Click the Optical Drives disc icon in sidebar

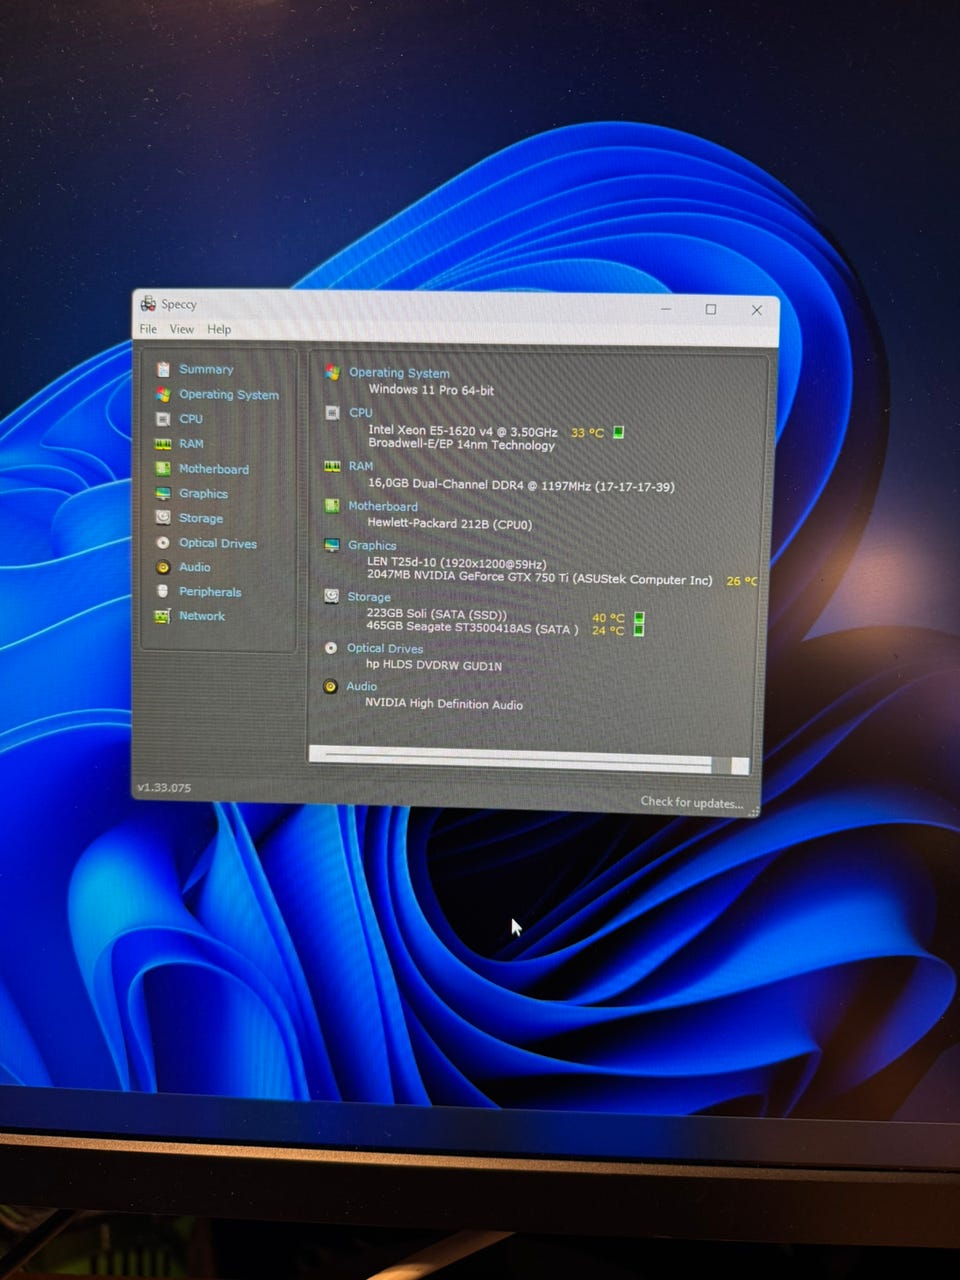163,542
